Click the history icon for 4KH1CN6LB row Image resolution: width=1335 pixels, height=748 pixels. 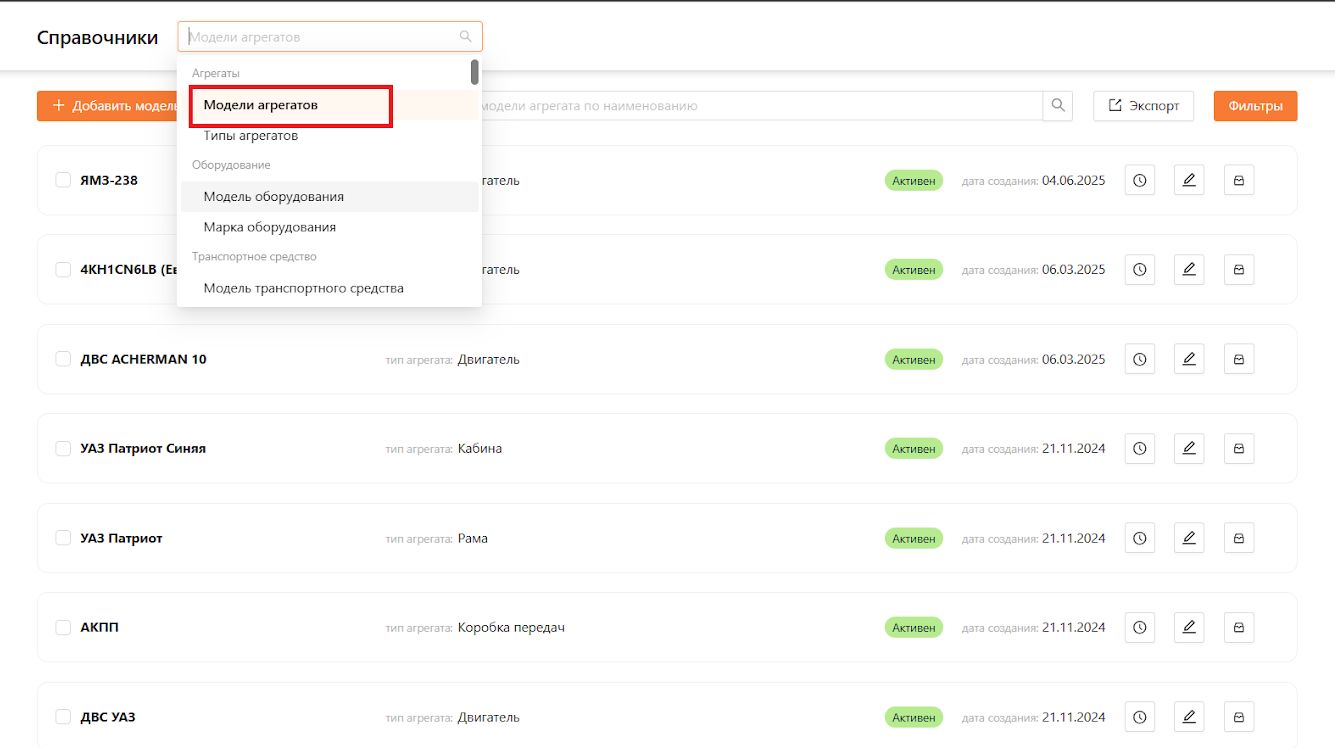coord(1139,270)
